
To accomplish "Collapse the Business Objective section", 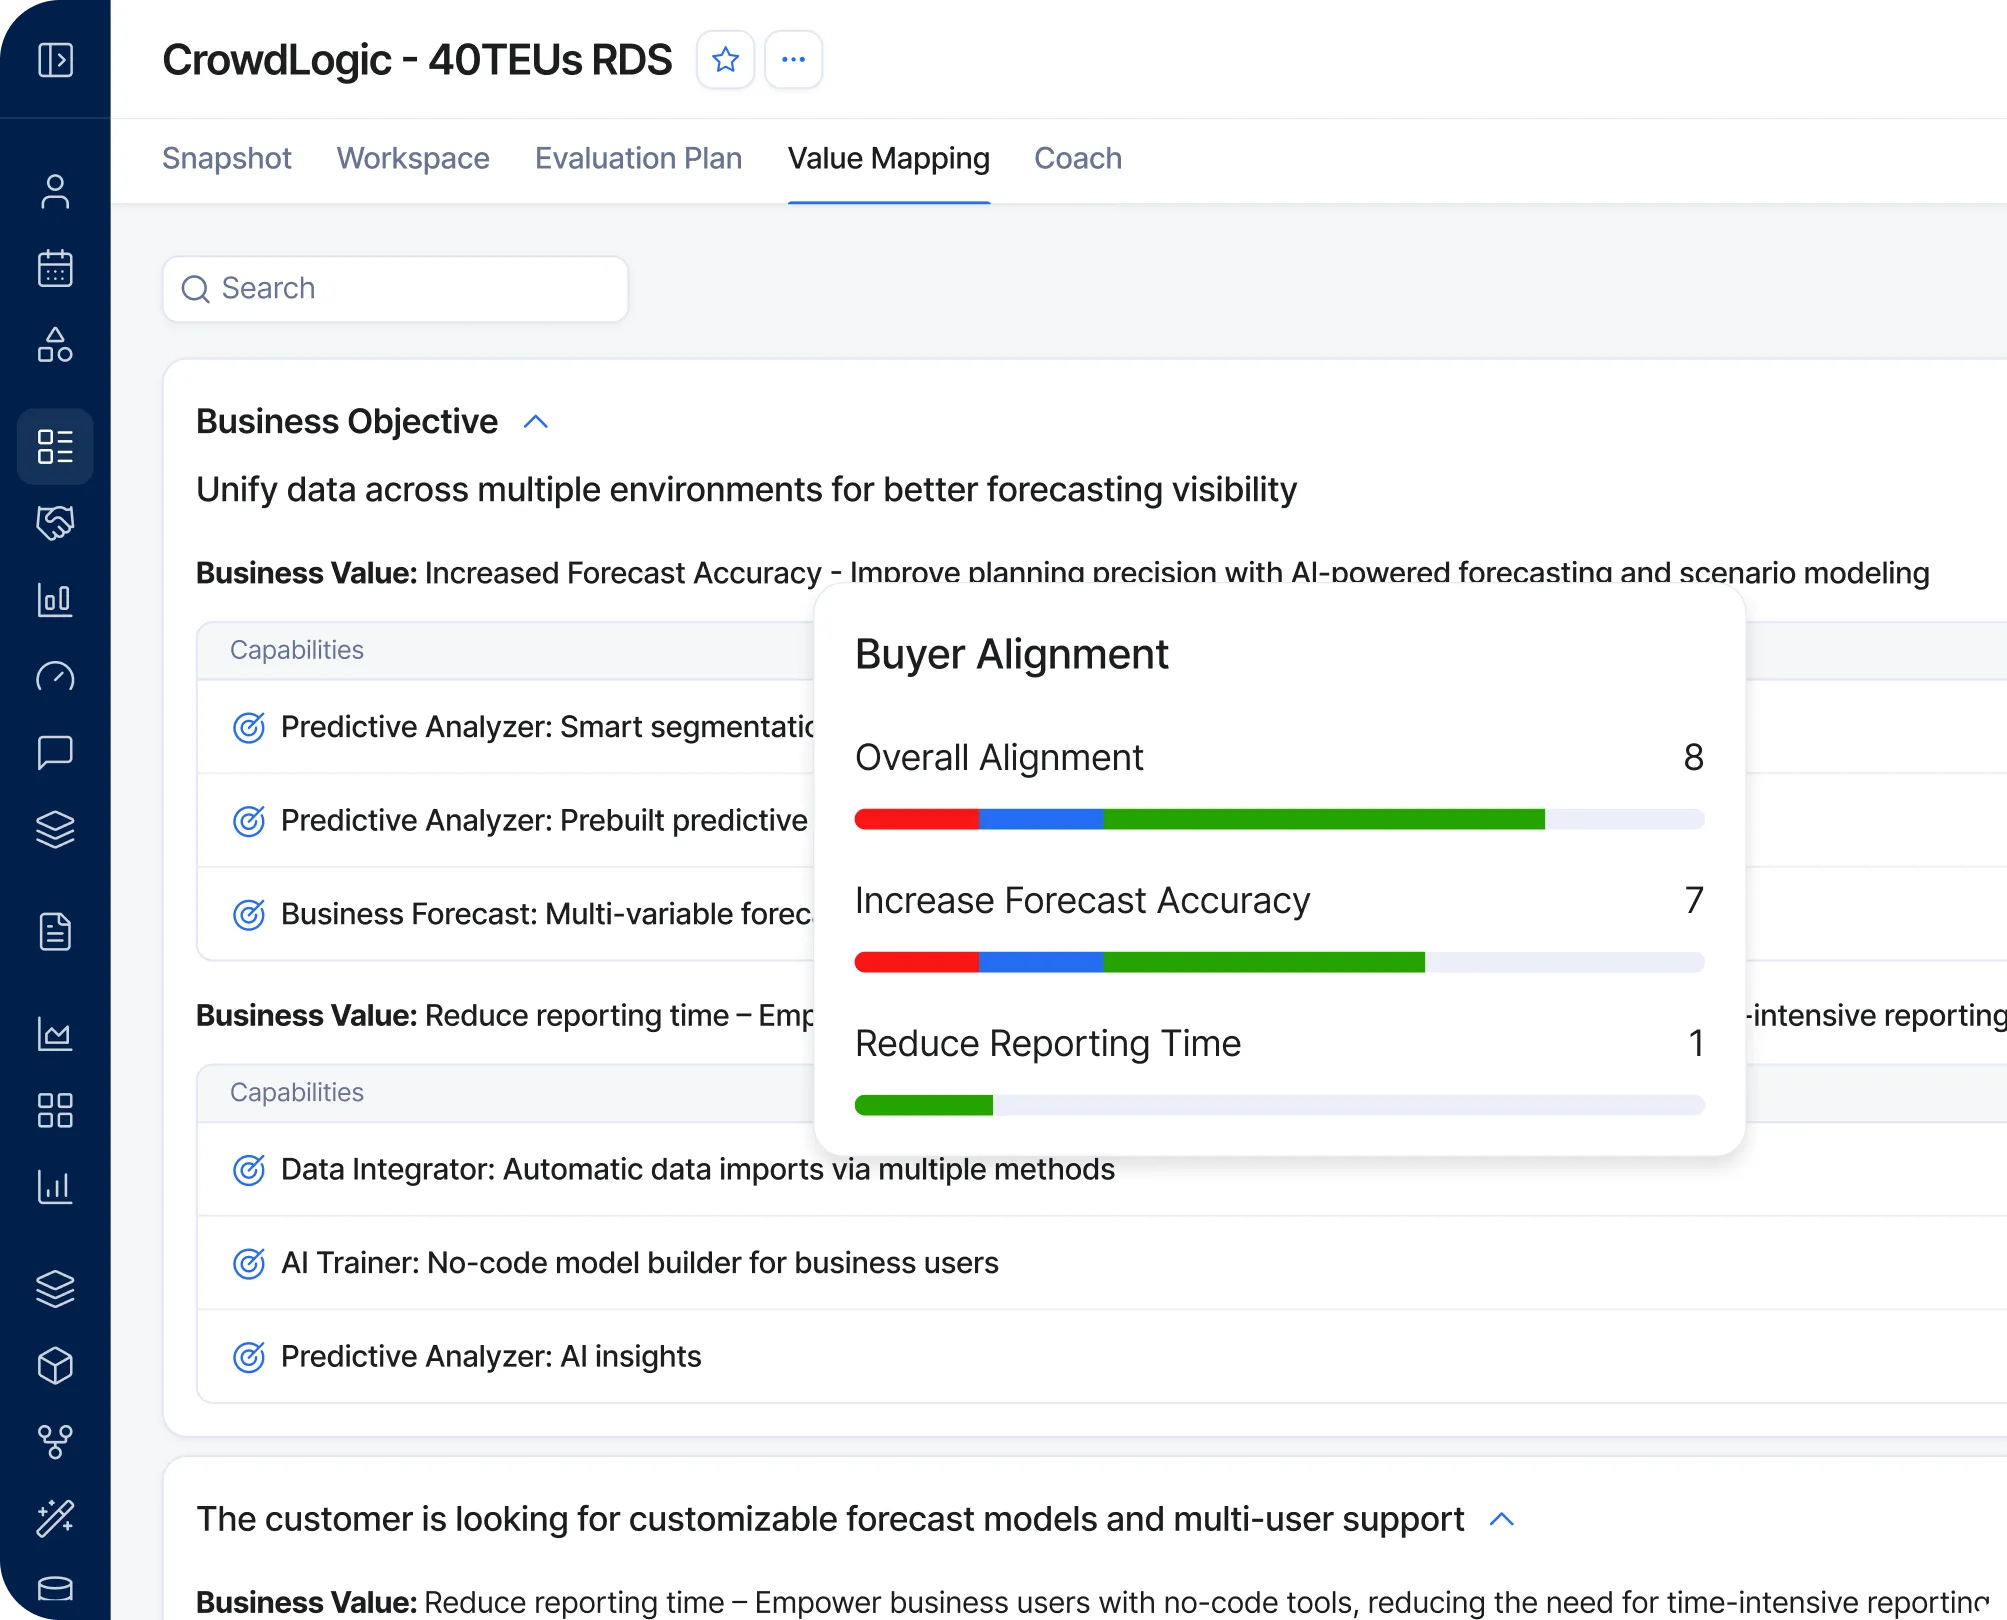I will tap(536, 422).
